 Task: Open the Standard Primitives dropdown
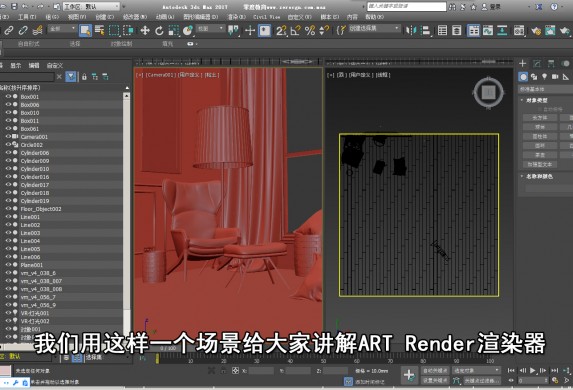(x=545, y=89)
